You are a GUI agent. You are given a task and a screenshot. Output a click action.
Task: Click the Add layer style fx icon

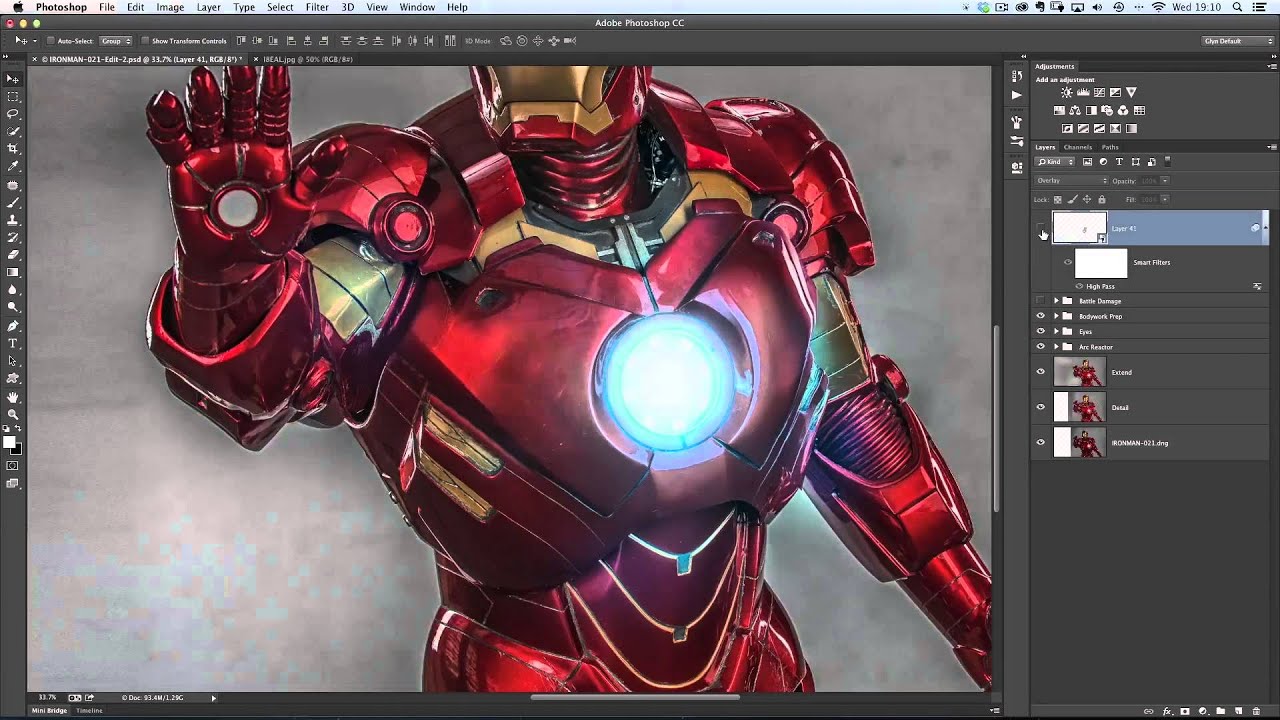1166,711
